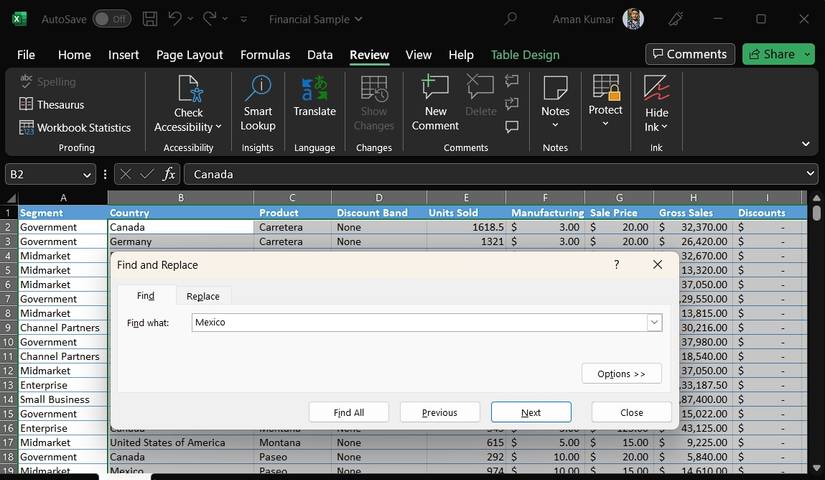This screenshot has width=825, height=480.
Task: Open Workbook Statistics
Action: pos(75,128)
